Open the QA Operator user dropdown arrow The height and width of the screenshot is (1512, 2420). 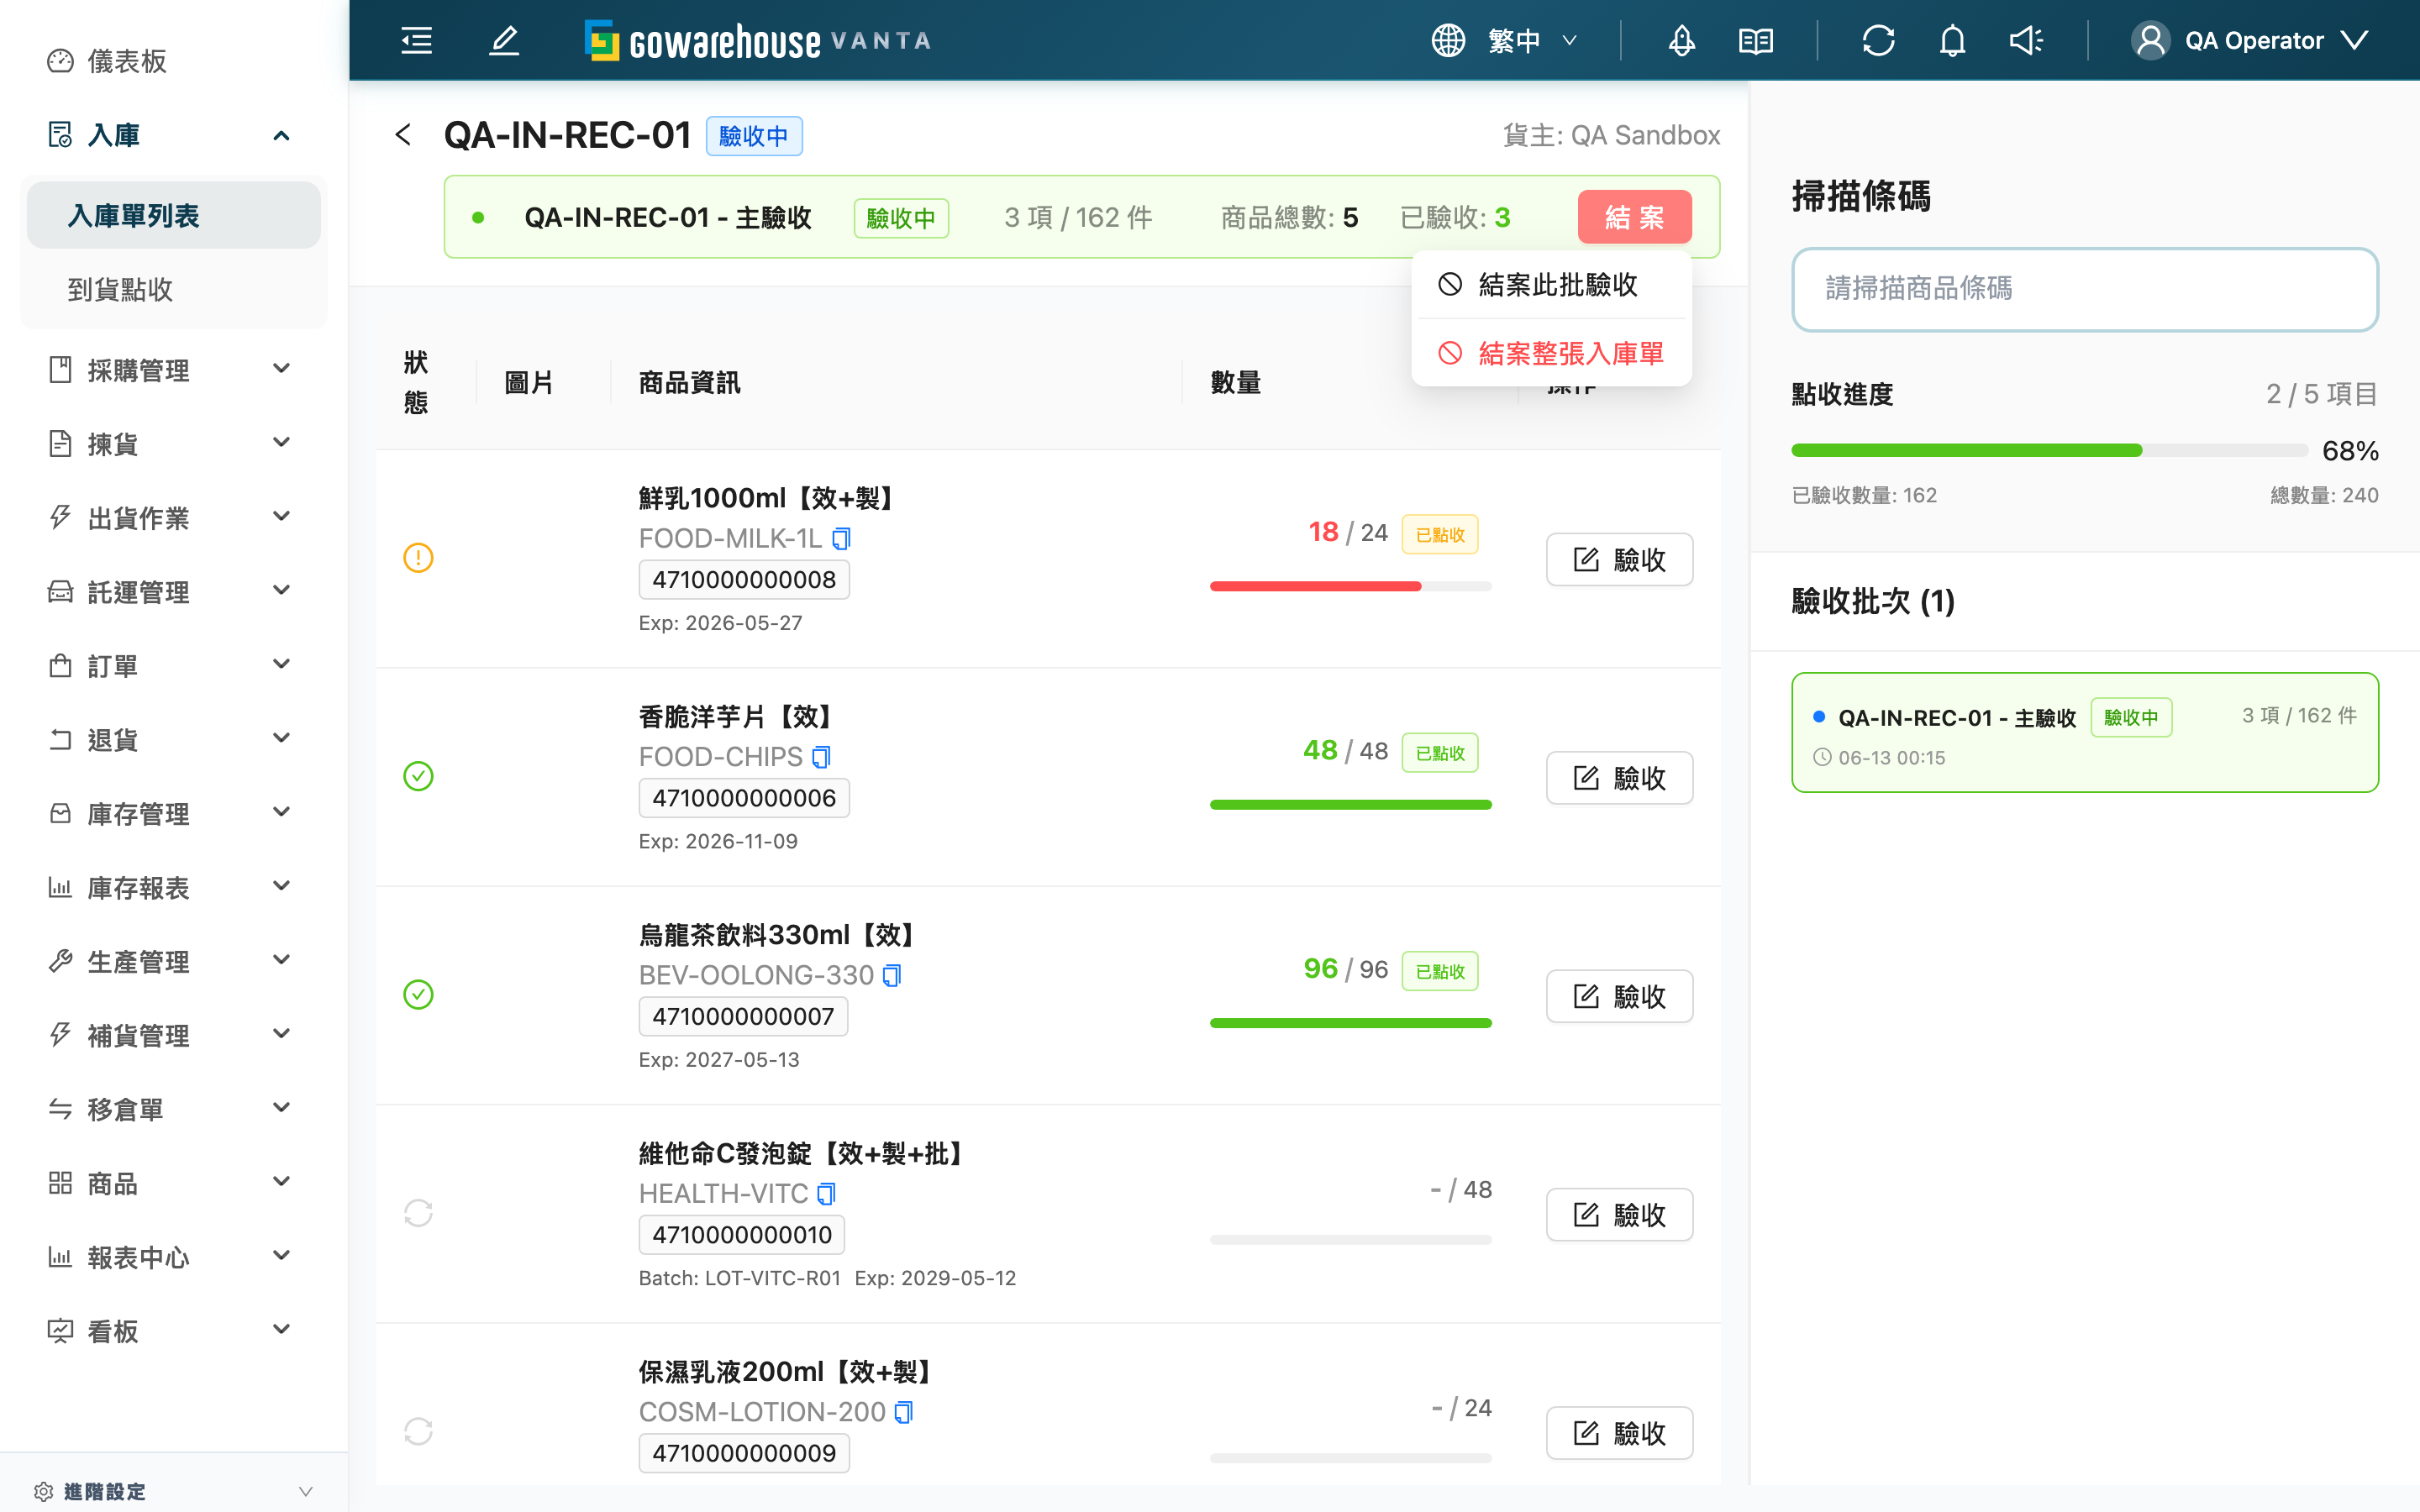click(x=2355, y=40)
